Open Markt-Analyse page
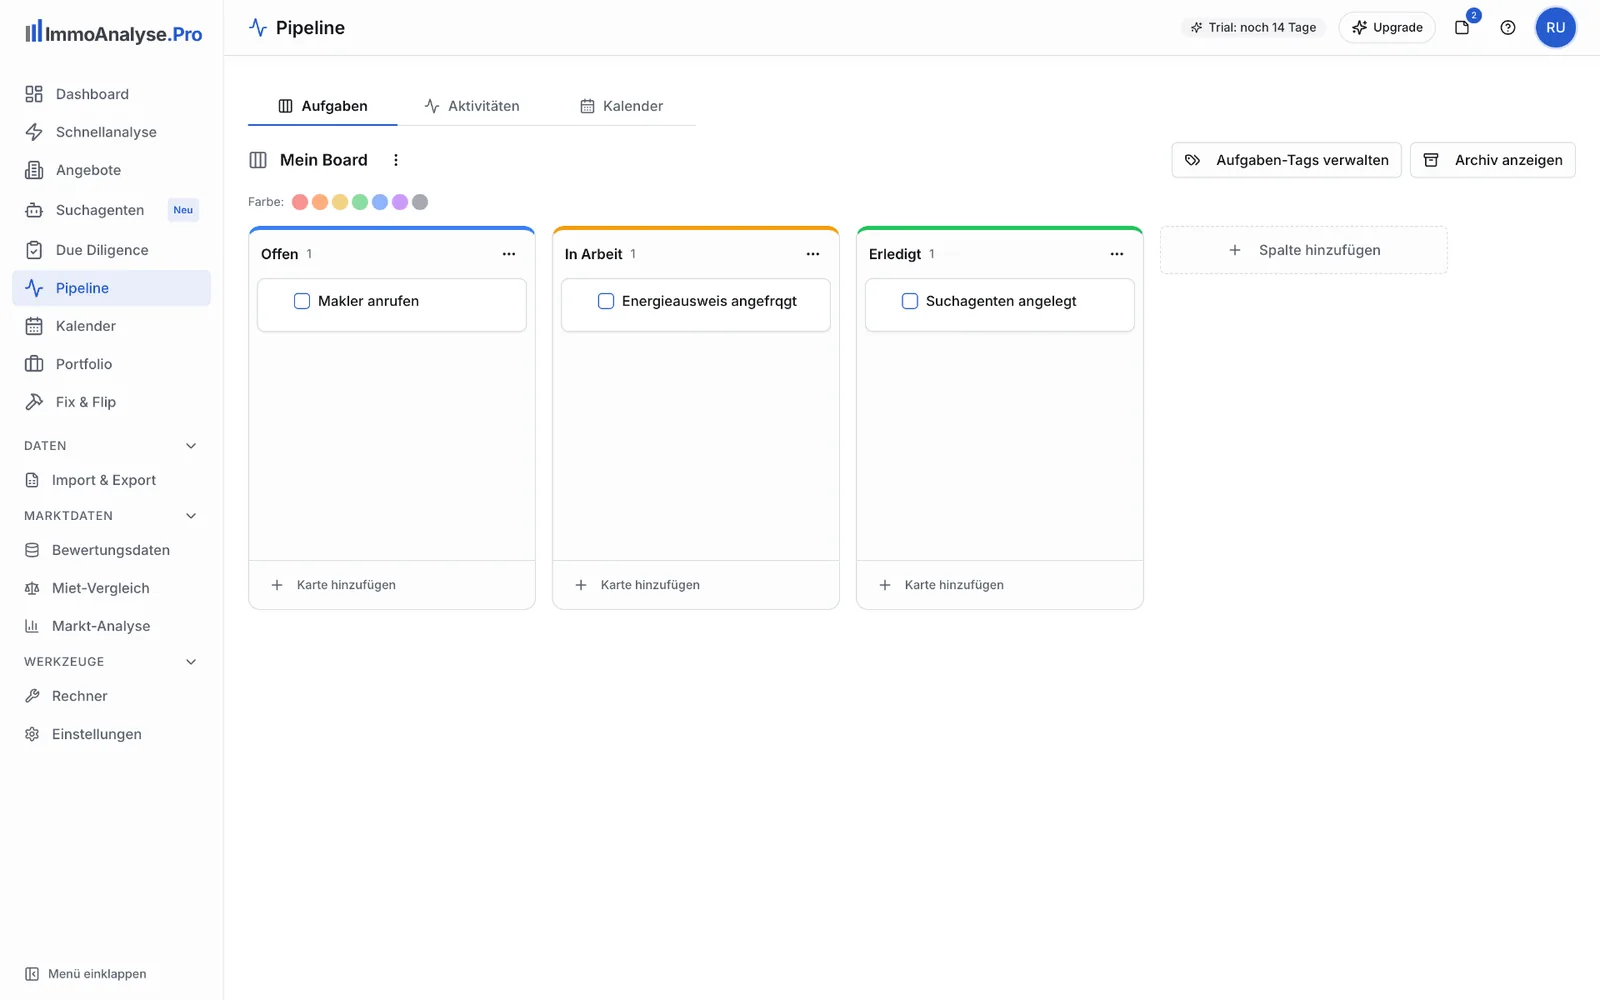 (x=111, y=626)
